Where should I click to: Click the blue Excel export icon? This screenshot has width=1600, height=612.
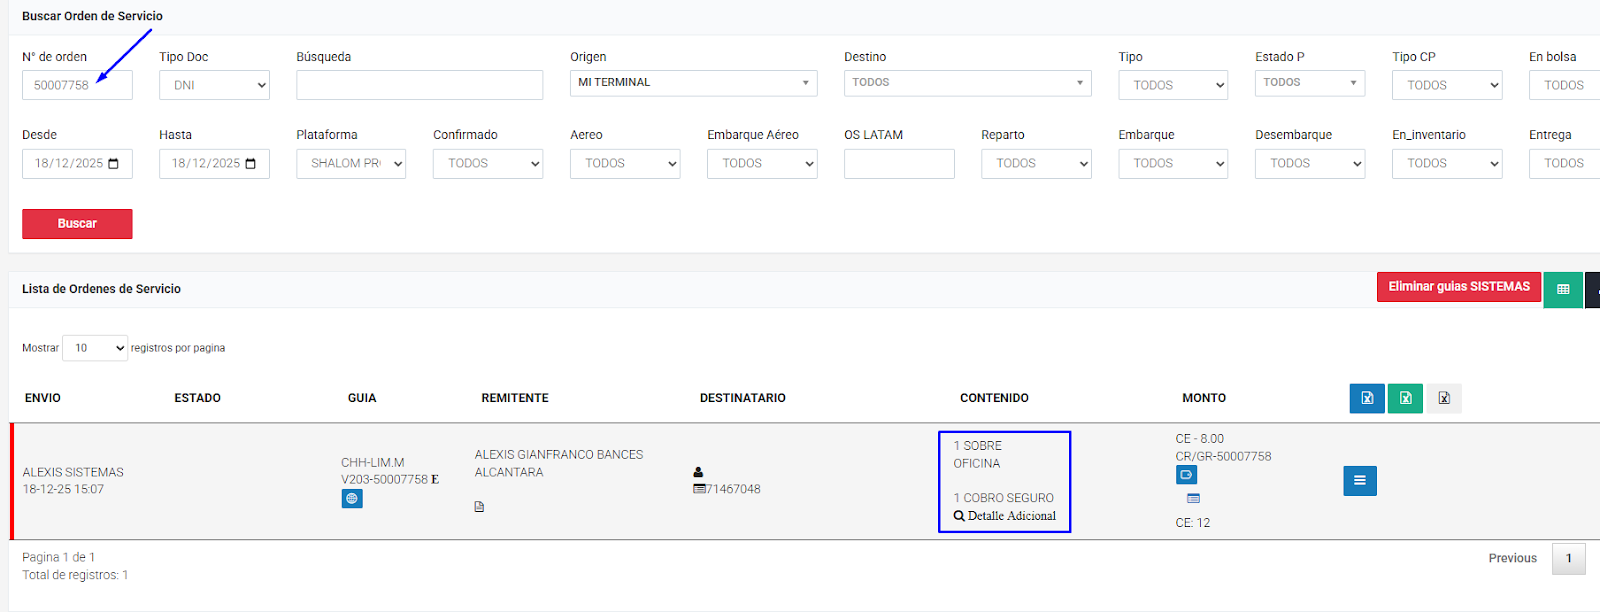(1367, 398)
